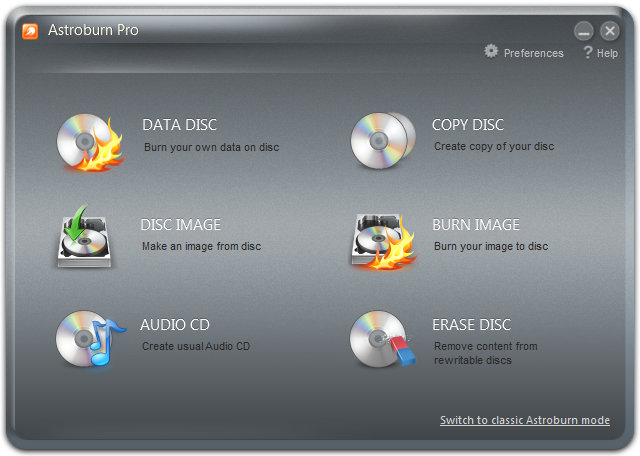Click the Burn Image flaming drive icon

coord(383,241)
